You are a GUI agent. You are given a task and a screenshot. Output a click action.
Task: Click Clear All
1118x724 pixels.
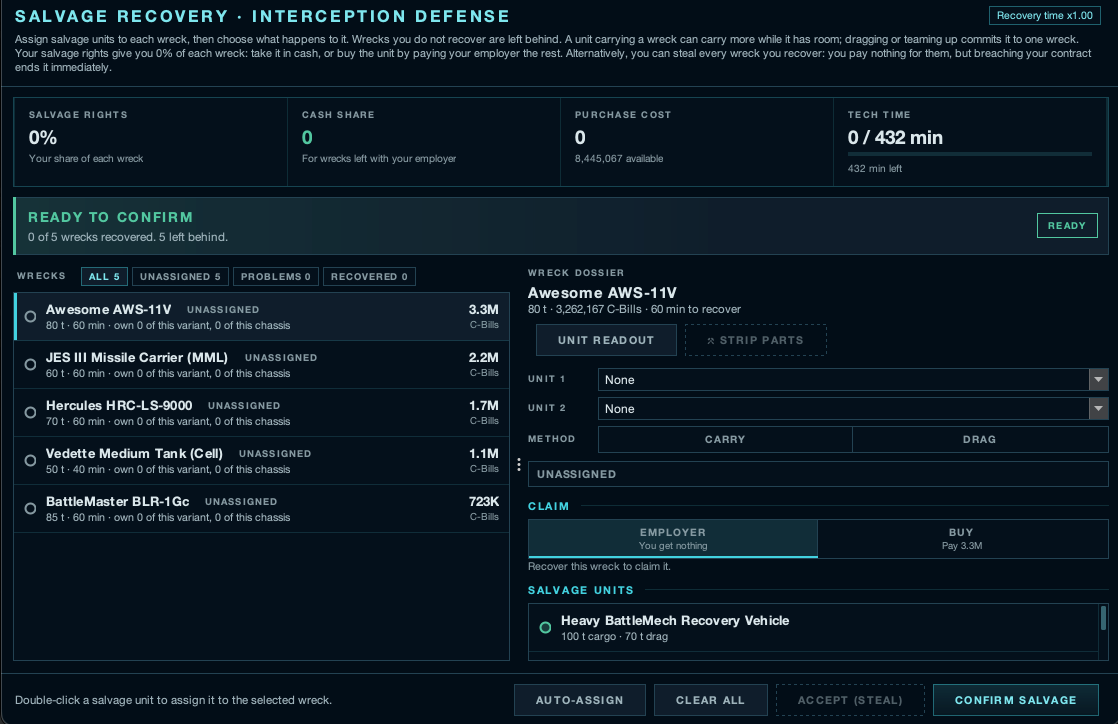point(710,700)
